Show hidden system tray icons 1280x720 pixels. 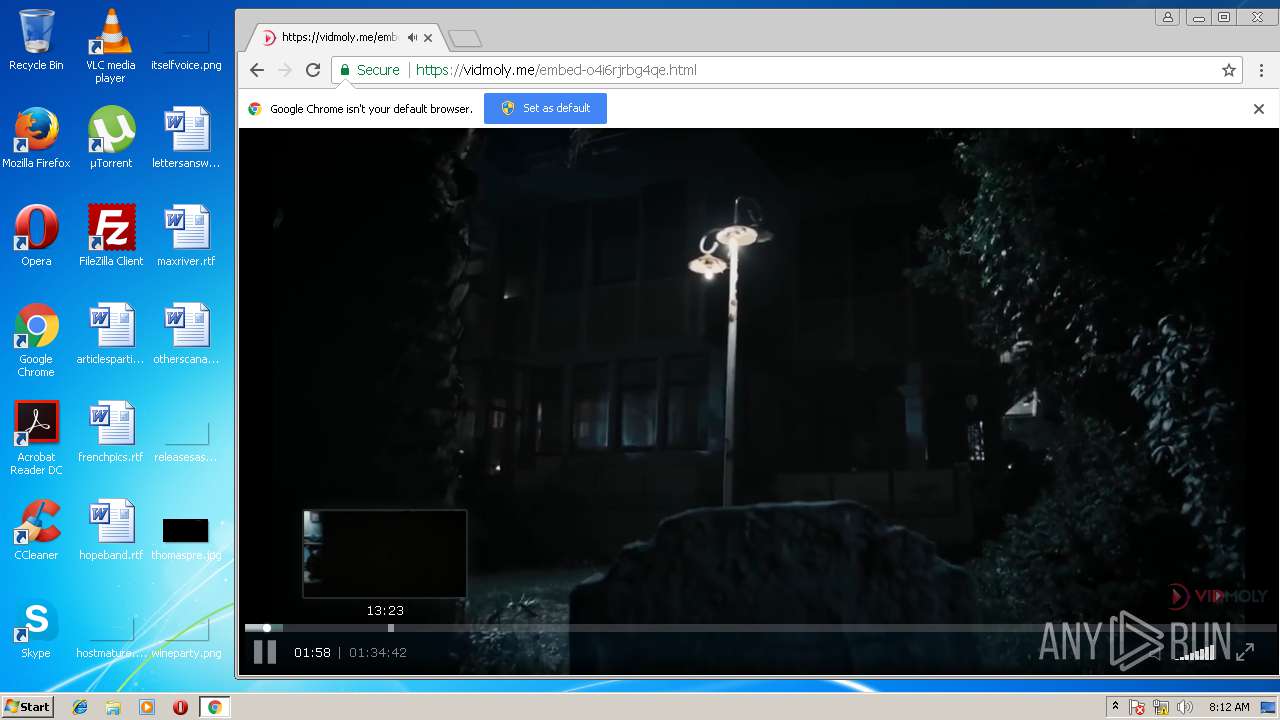1116,707
